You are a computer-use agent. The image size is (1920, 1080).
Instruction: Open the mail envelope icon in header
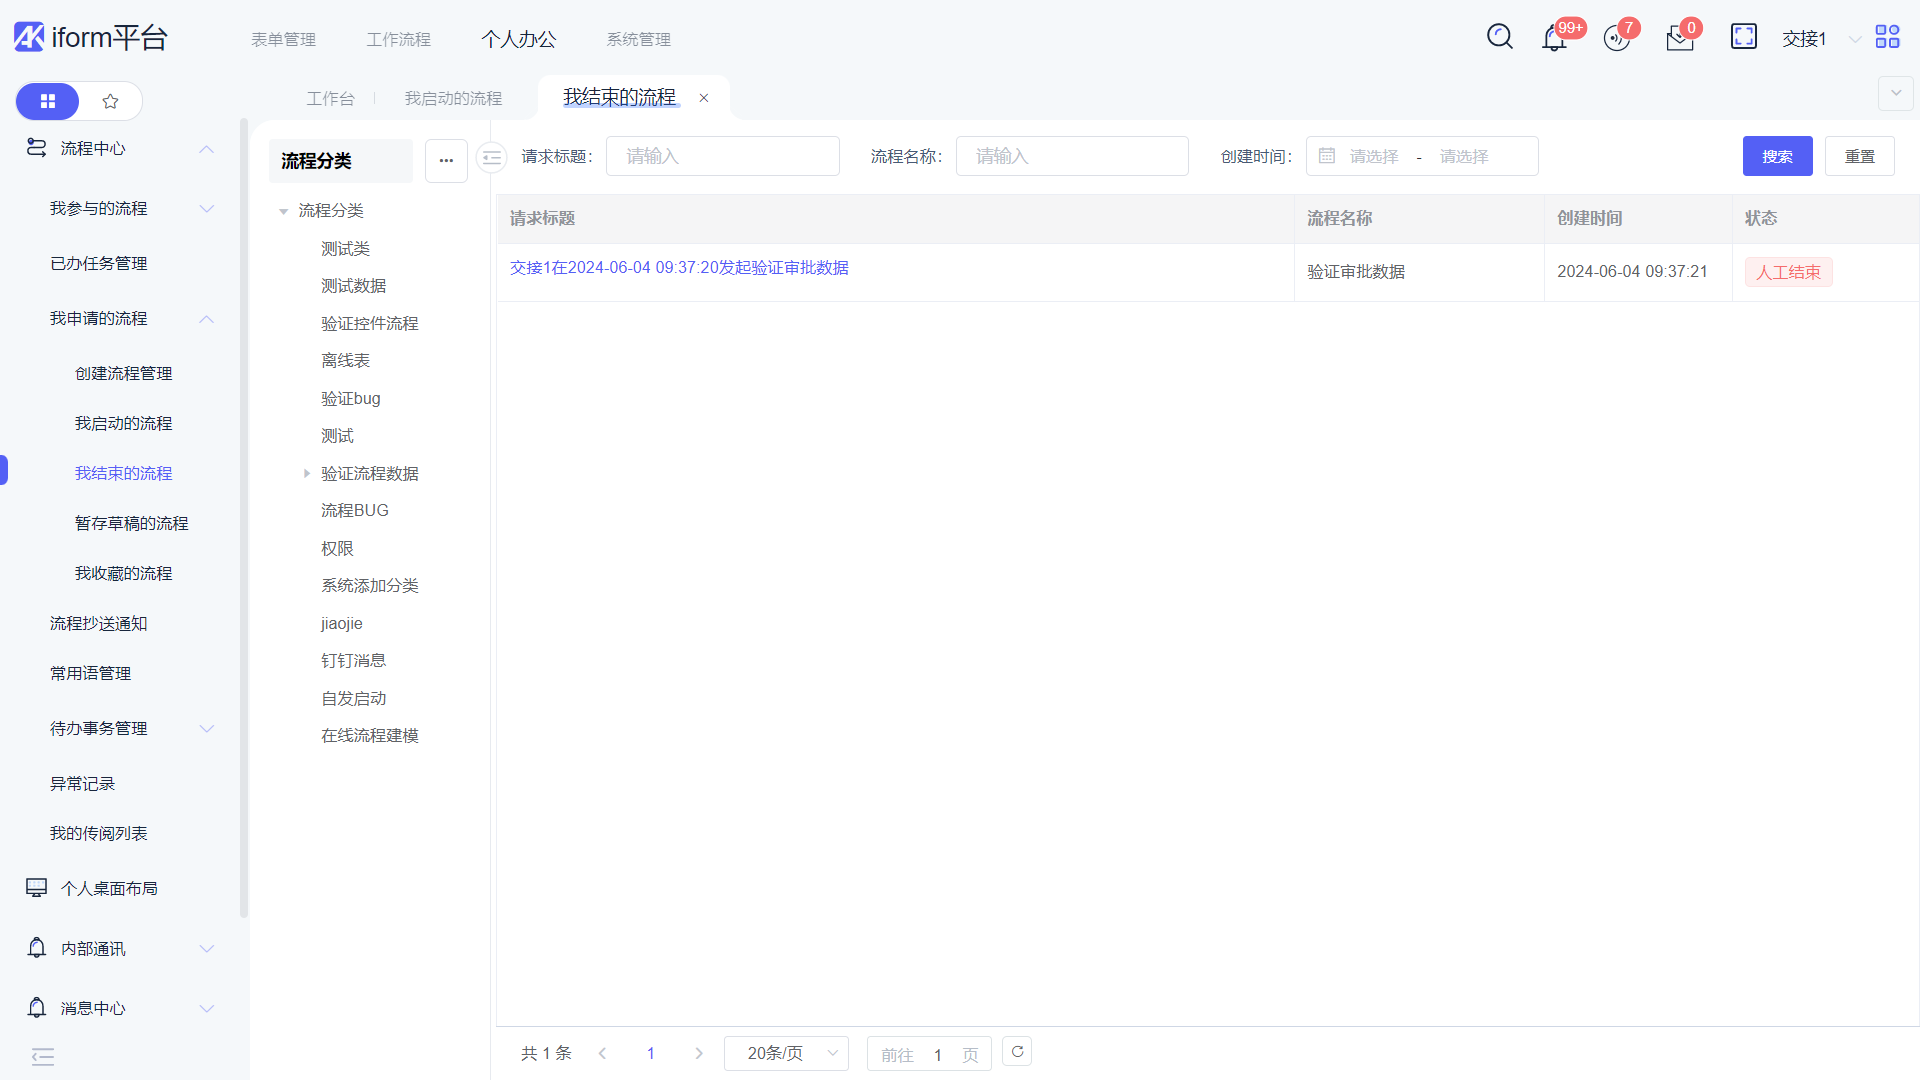point(1680,39)
